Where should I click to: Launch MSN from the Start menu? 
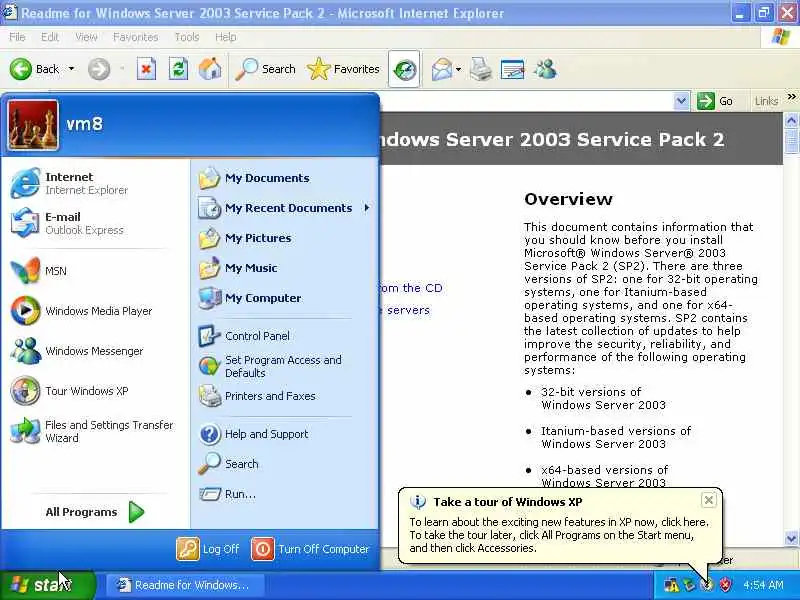coord(95,270)
